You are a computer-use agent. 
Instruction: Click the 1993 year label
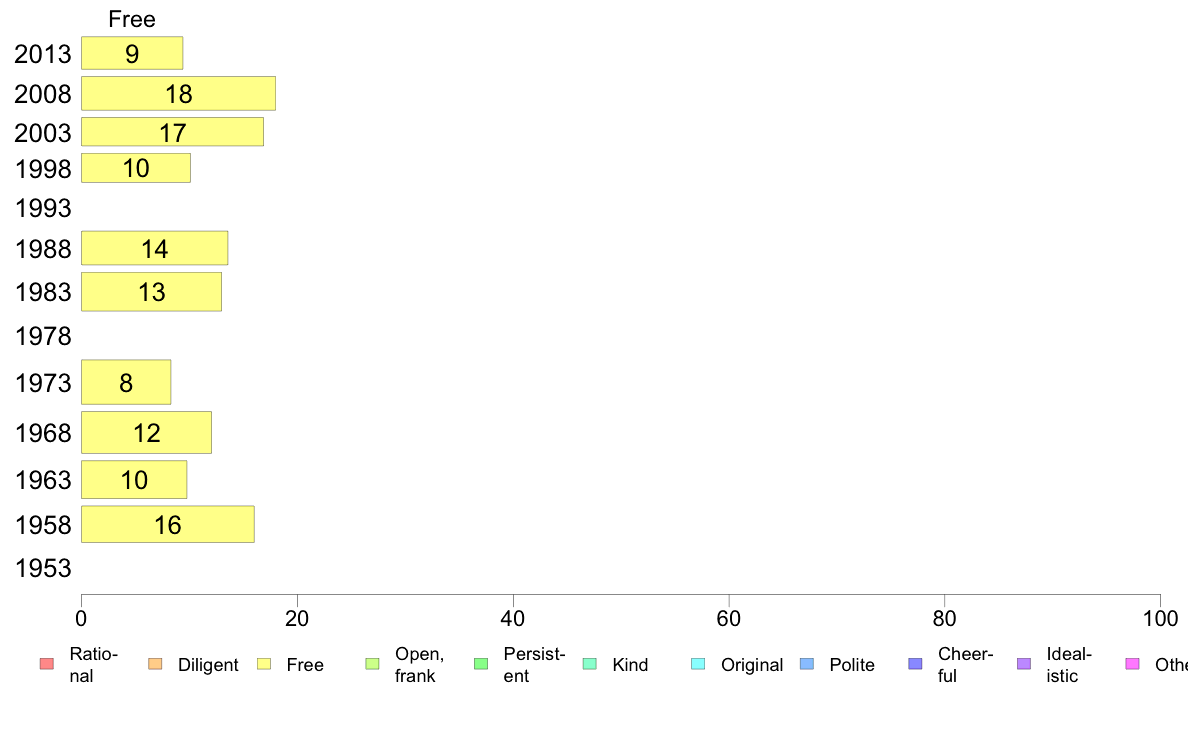tap(43, 208)
